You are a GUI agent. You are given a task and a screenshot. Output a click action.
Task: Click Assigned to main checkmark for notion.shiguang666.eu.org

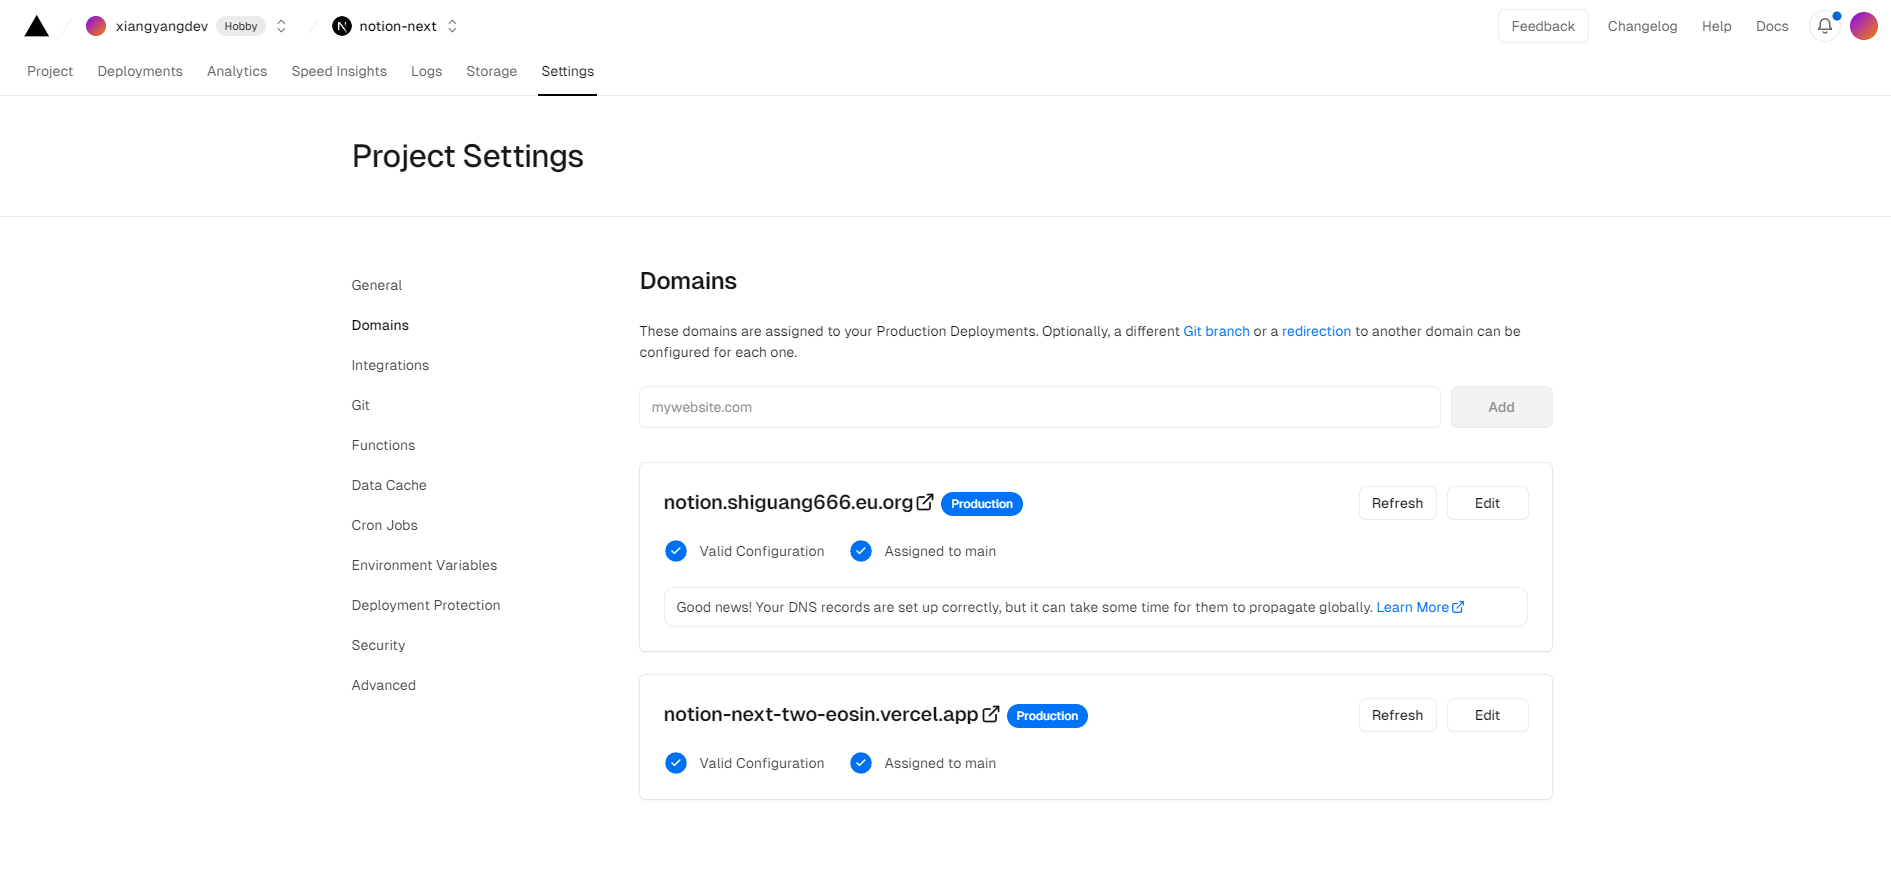tap(861, 551)
